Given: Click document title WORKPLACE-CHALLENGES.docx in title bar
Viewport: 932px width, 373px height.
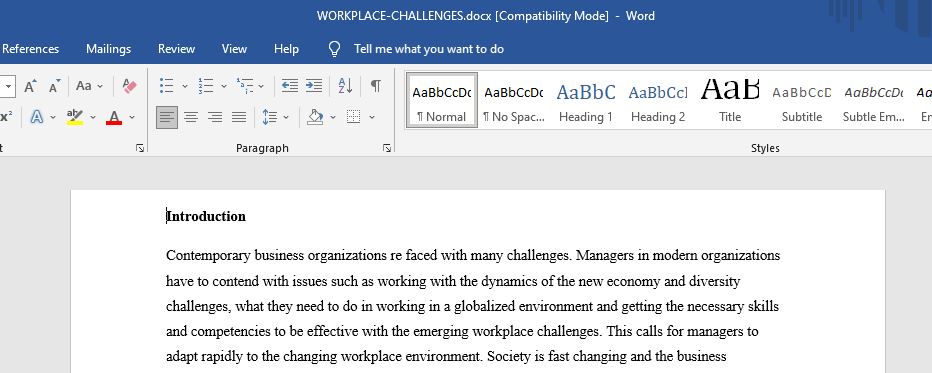Looking at the screenshot, I should click(404, 16).
